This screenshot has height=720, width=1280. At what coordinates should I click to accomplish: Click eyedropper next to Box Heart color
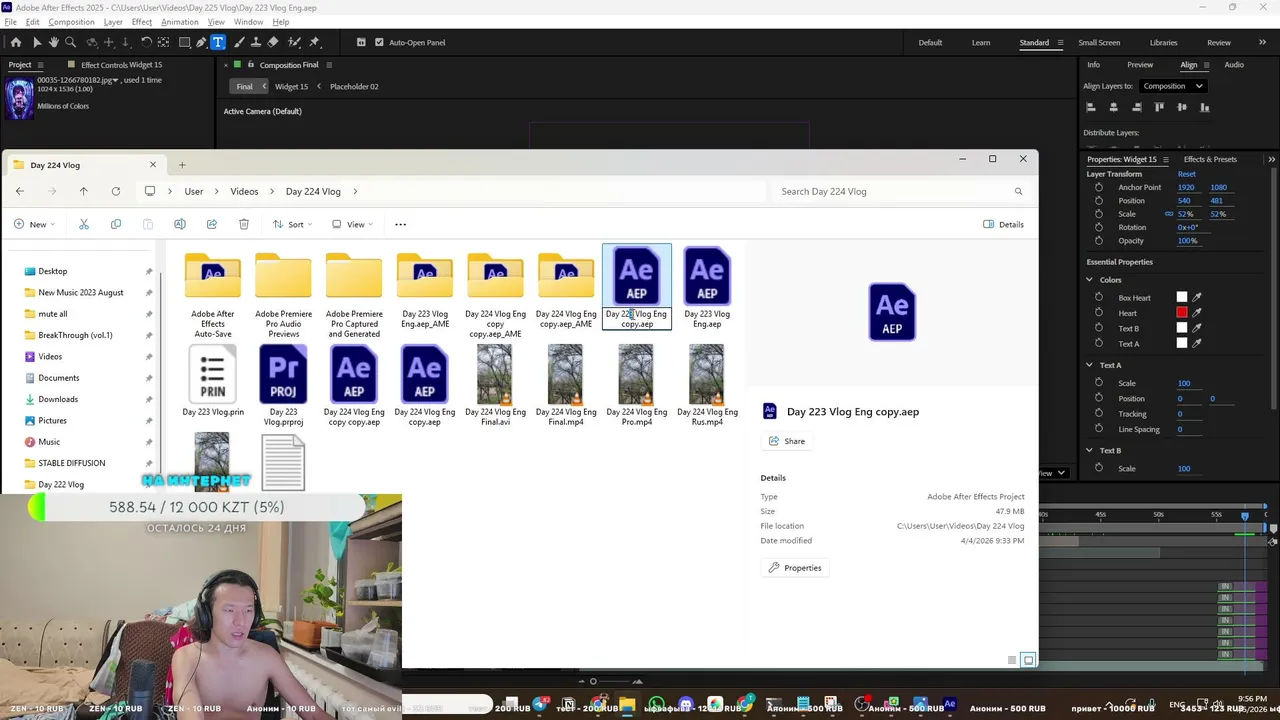1197,297
